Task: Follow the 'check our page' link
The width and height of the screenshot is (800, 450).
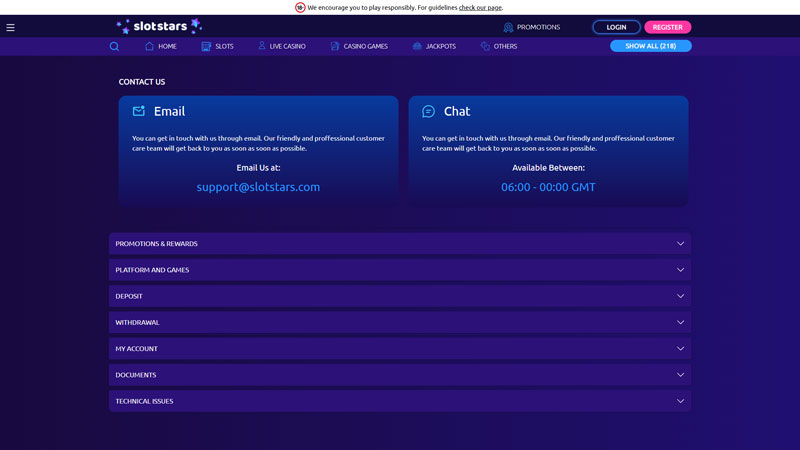Action: point(480,8)
